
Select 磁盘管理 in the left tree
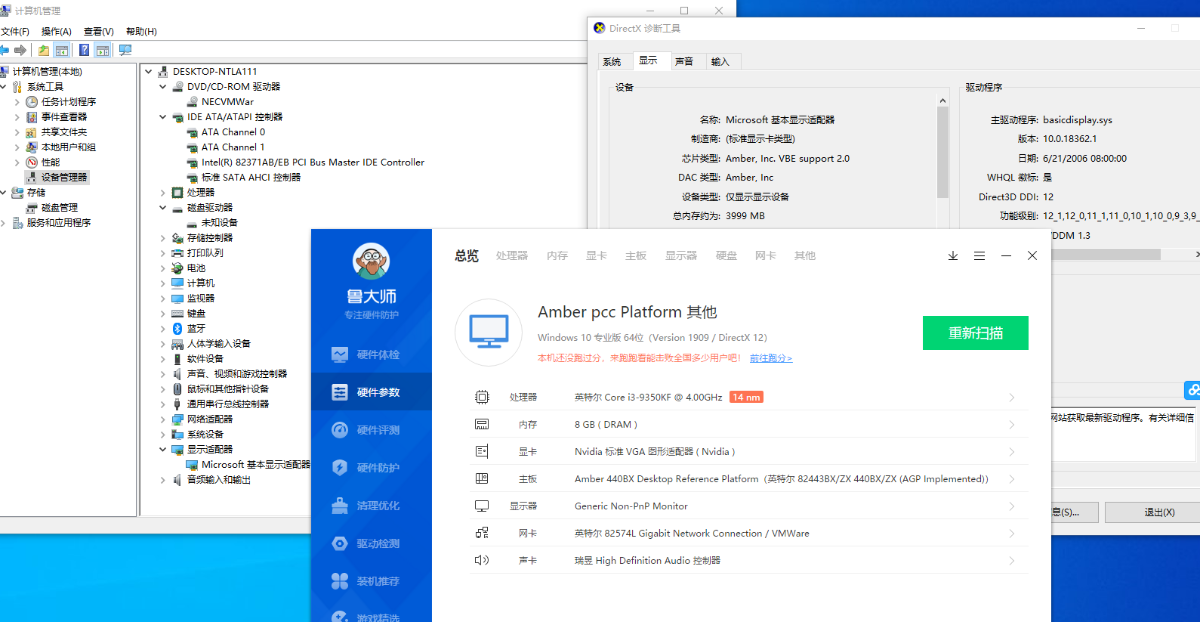pos(59,207)
